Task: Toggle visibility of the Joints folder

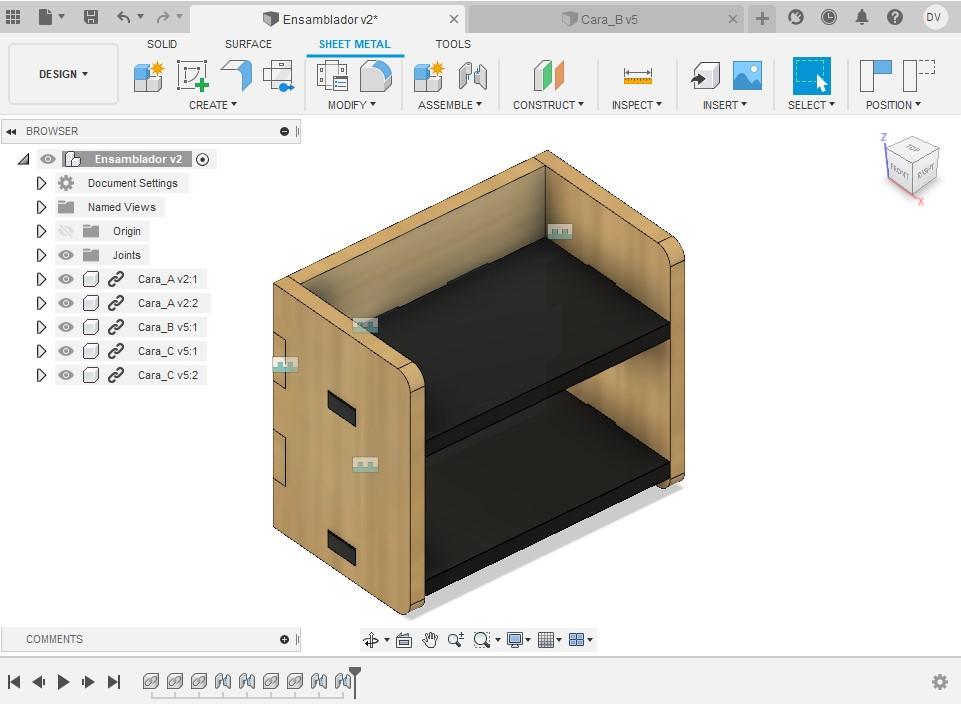Action: coord(66,255)
